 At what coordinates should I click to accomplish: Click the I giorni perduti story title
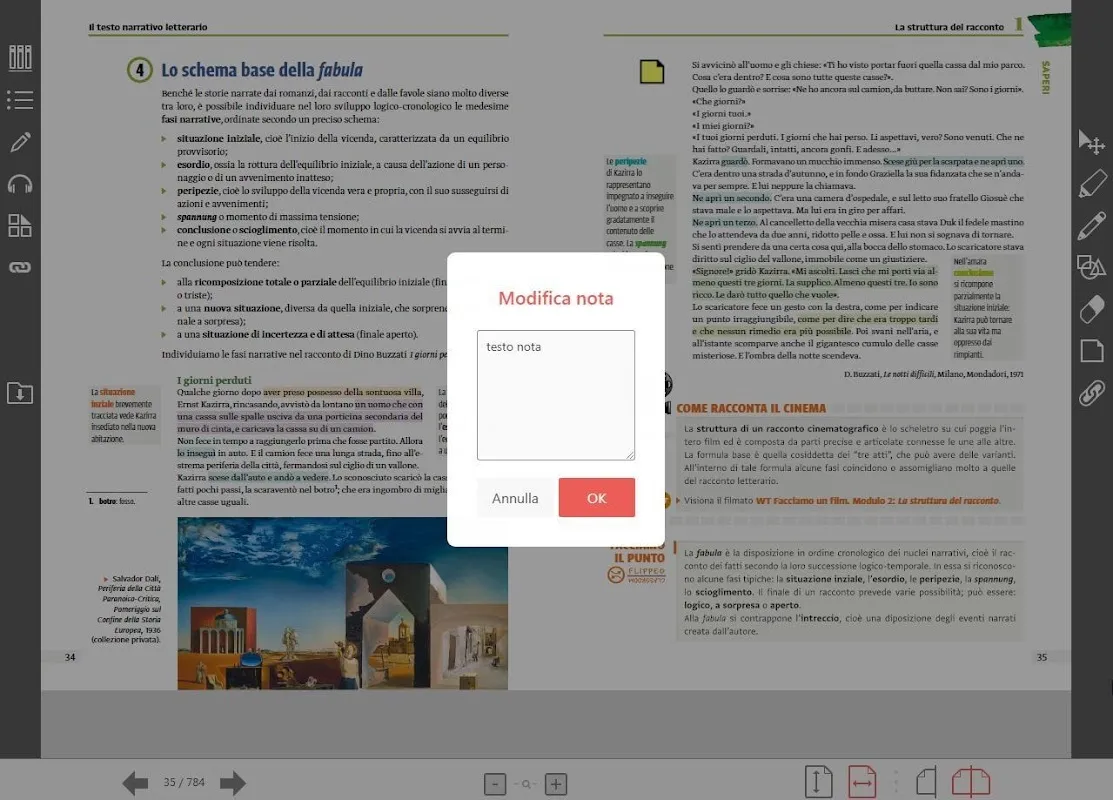point(214,380)
